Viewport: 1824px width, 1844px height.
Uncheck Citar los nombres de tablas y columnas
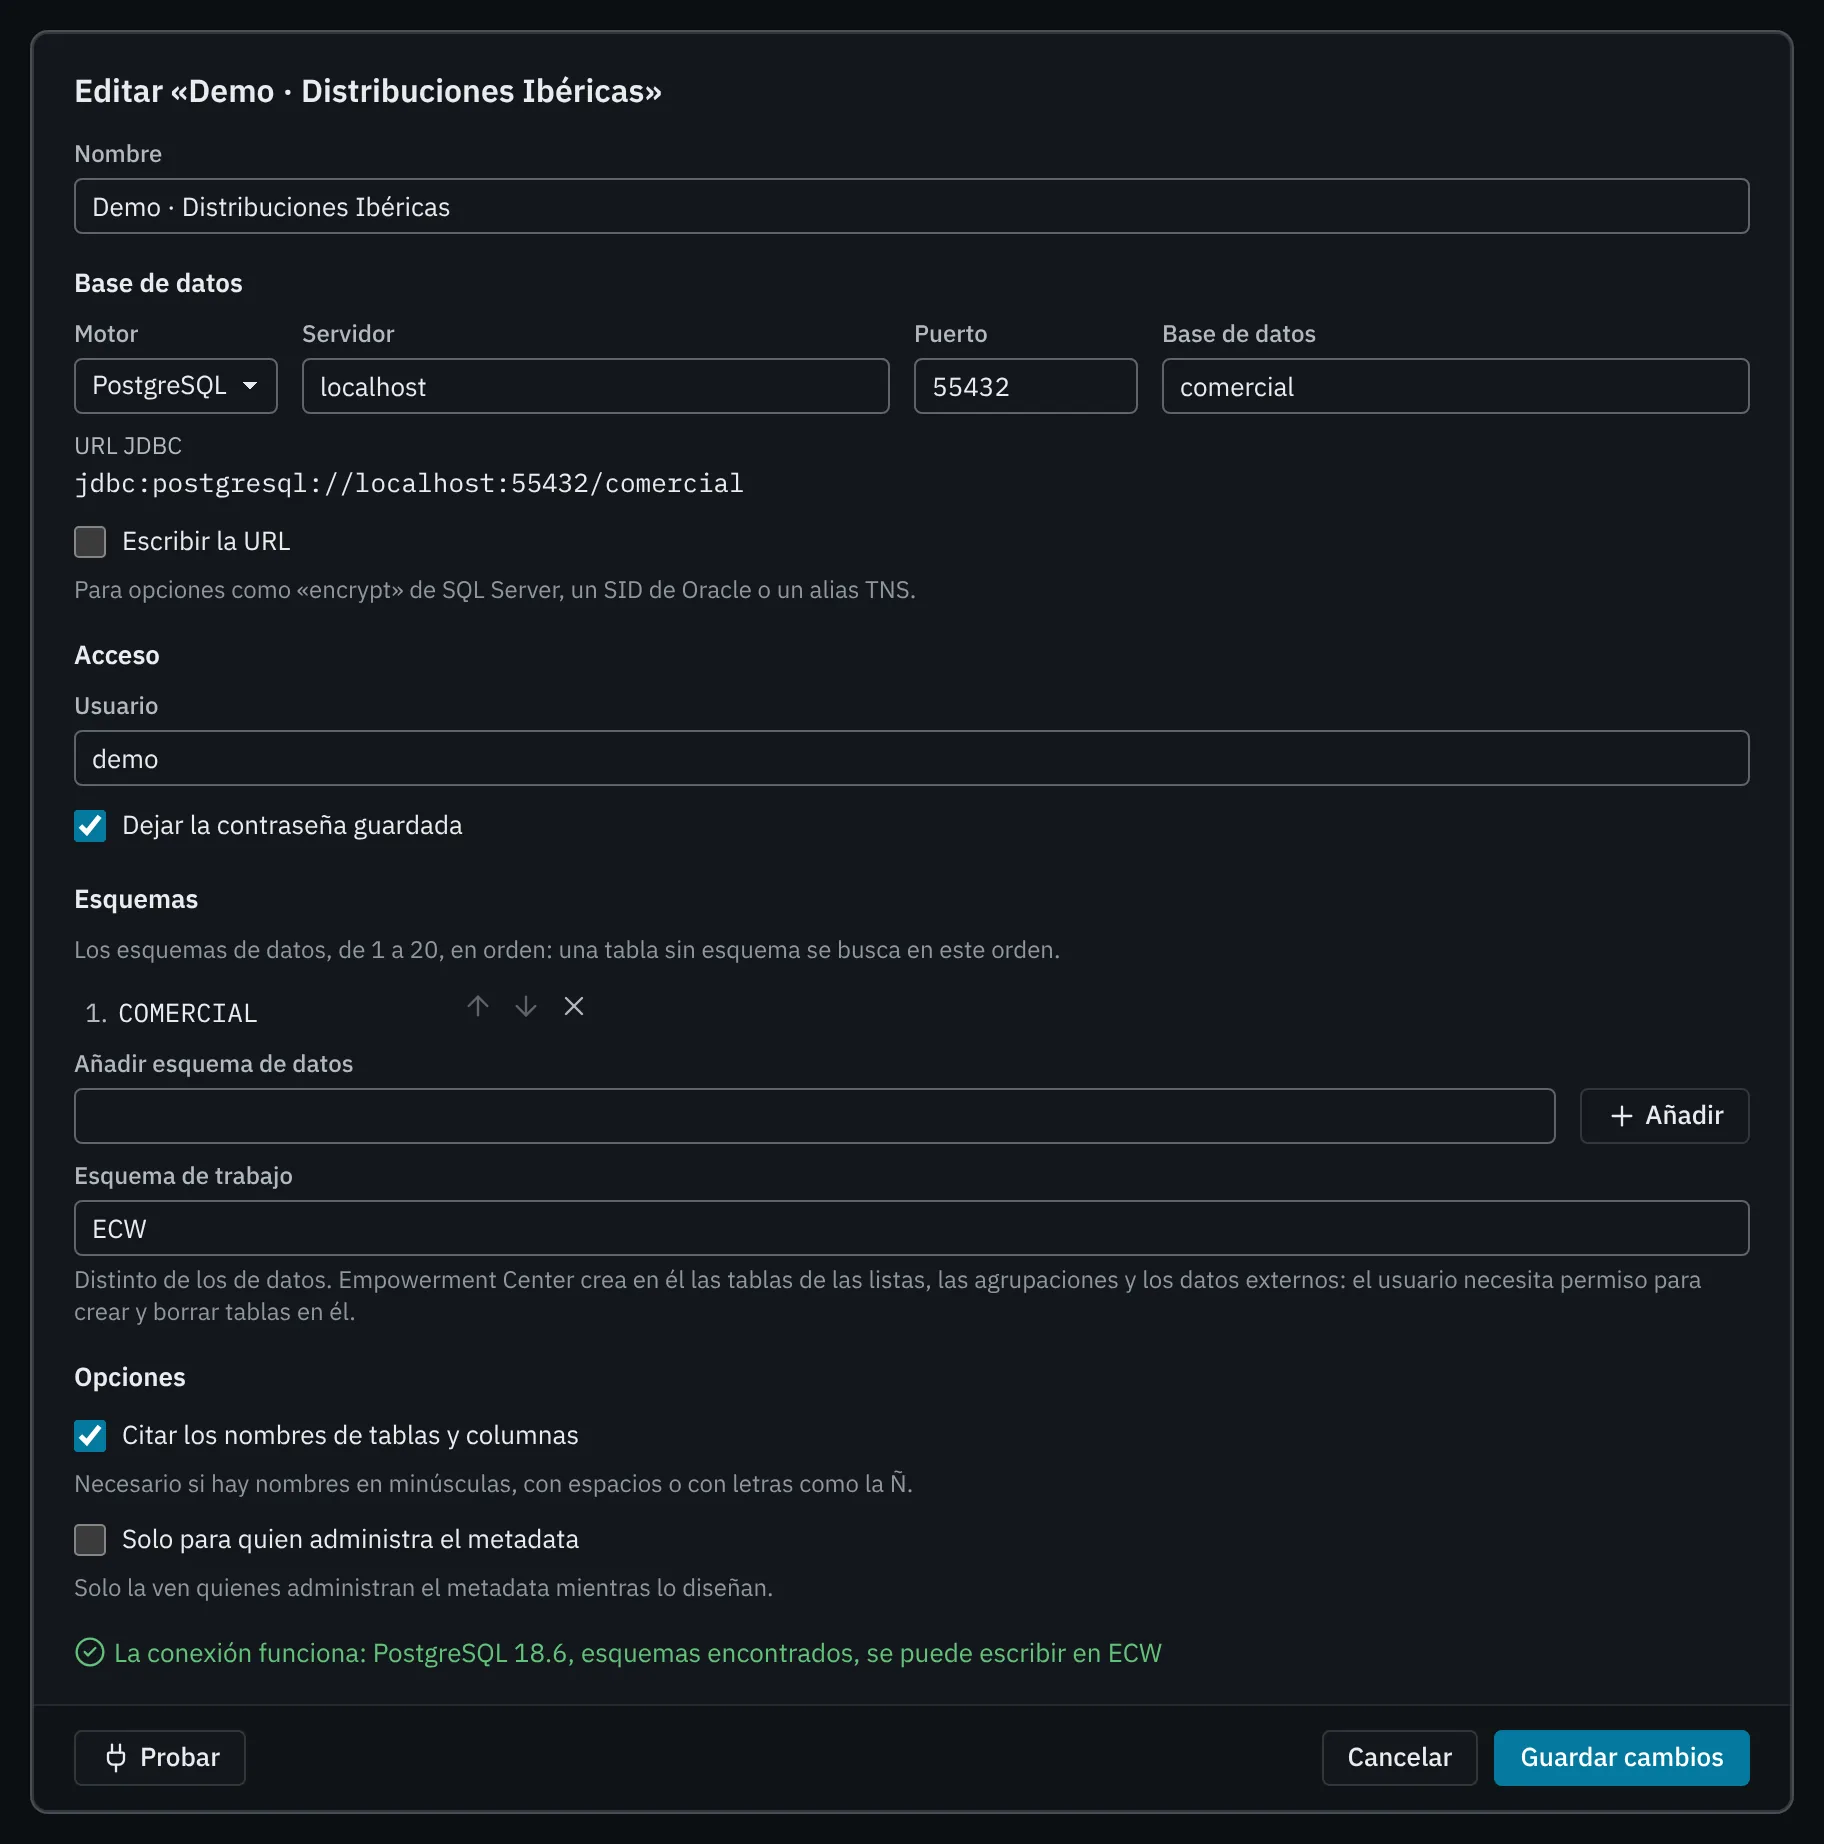coord(90,1436)
